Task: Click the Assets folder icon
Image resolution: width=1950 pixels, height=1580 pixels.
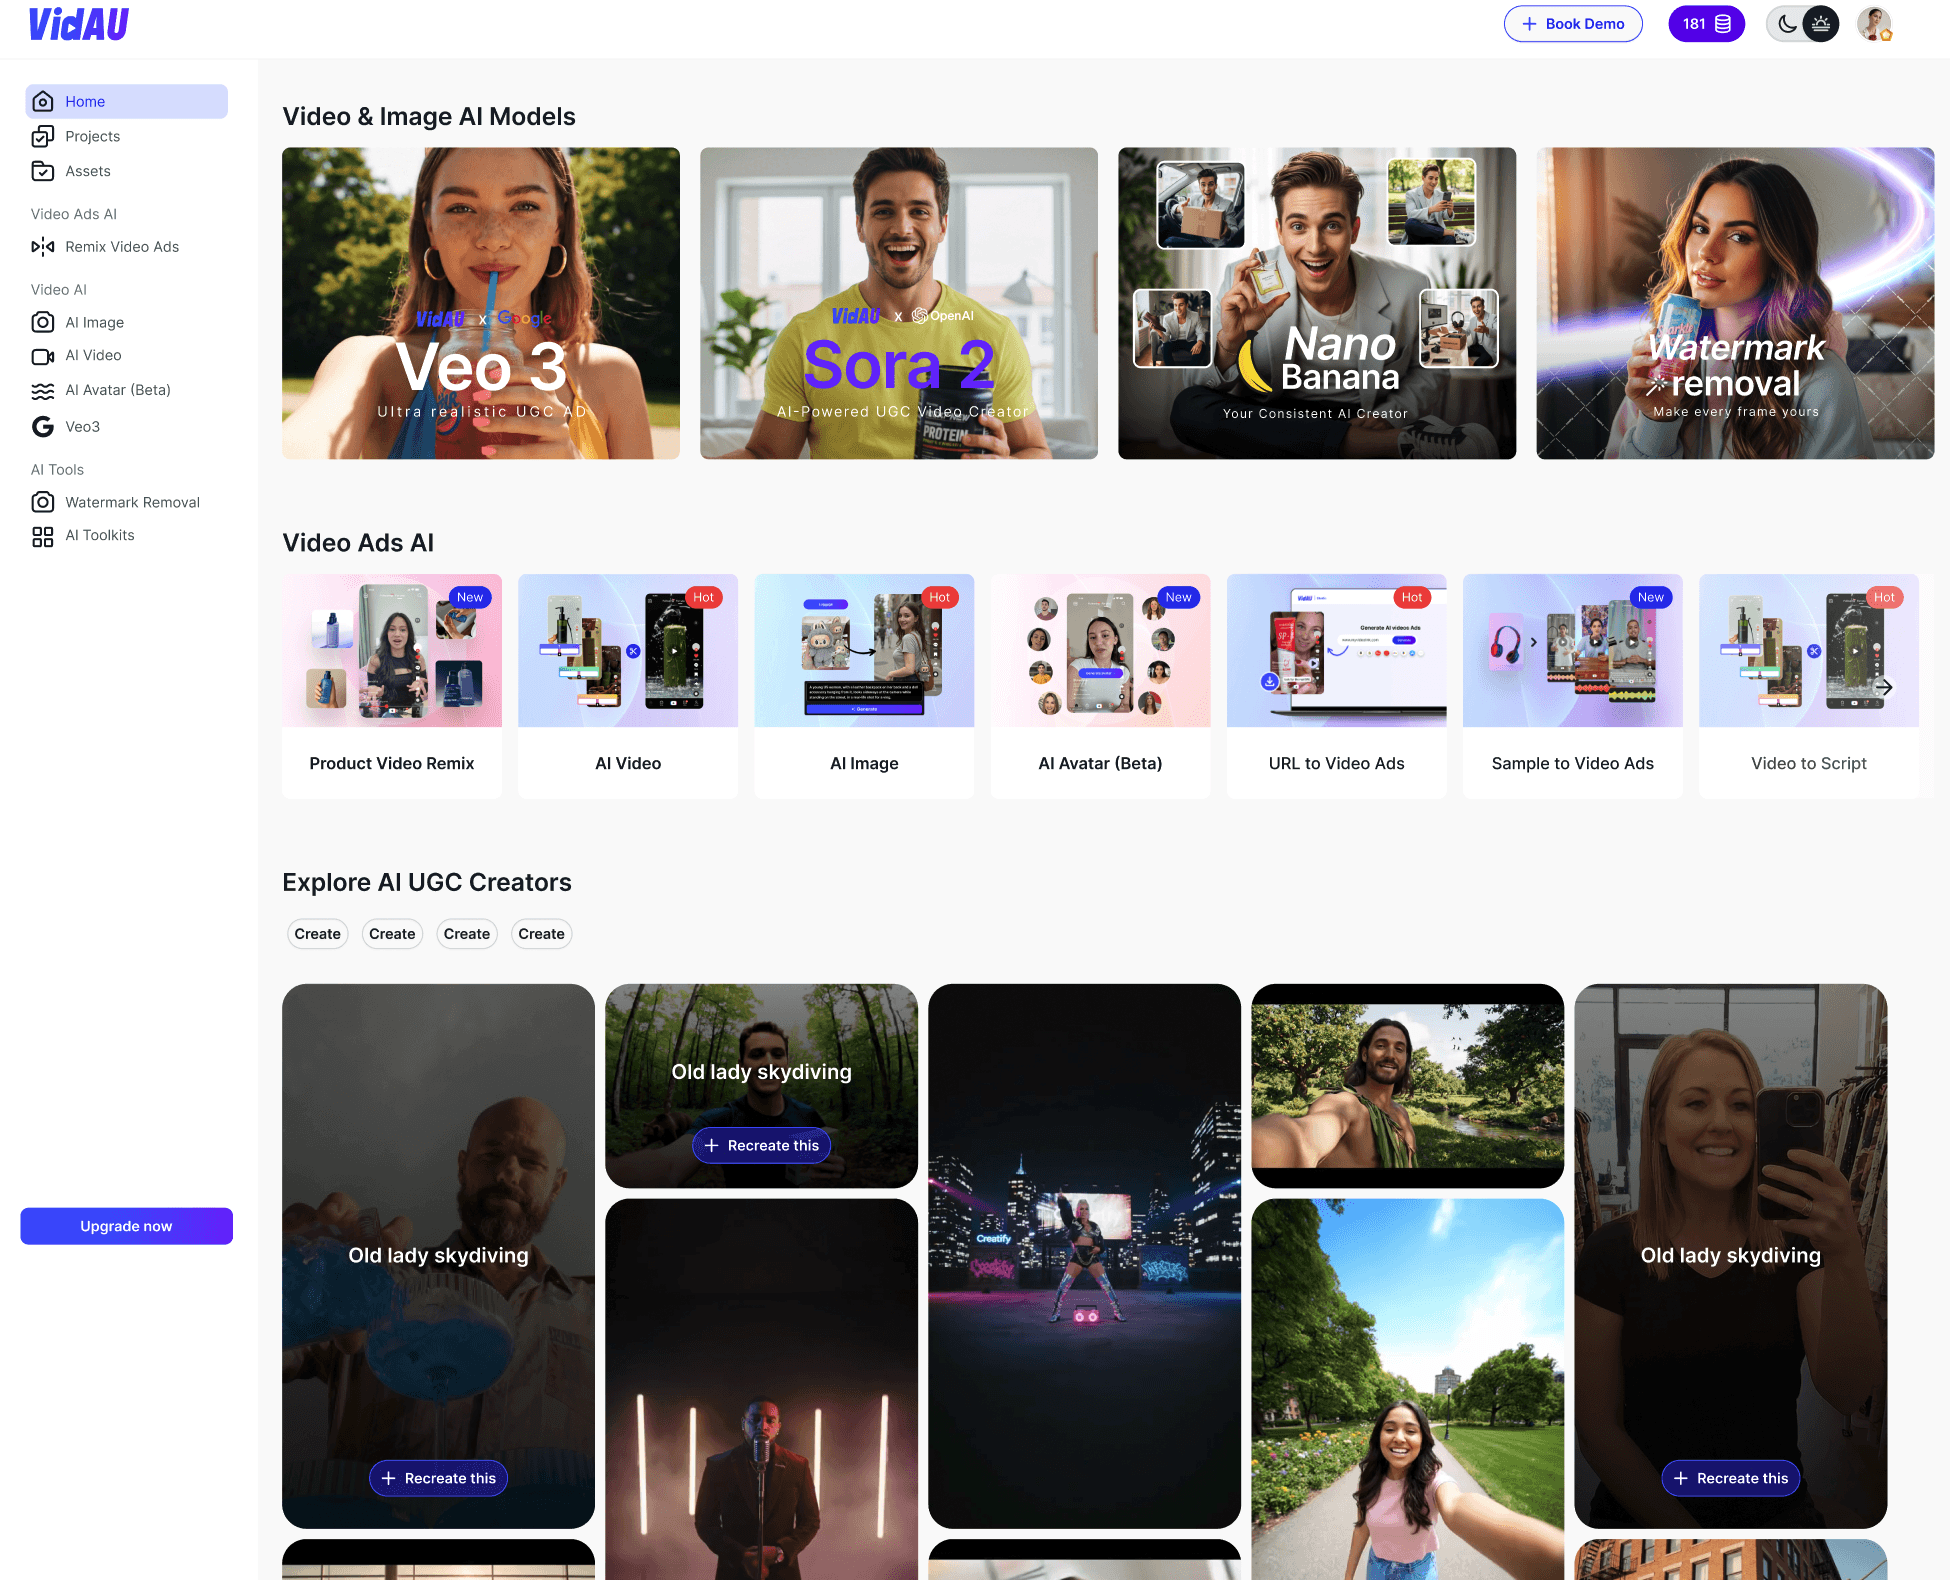Action: point(42,171)
